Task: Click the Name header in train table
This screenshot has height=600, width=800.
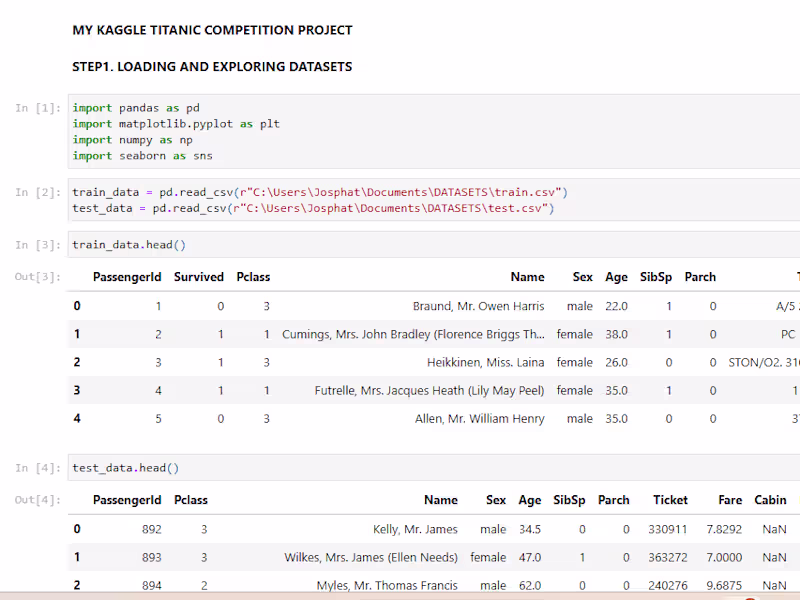Action: 527,277
